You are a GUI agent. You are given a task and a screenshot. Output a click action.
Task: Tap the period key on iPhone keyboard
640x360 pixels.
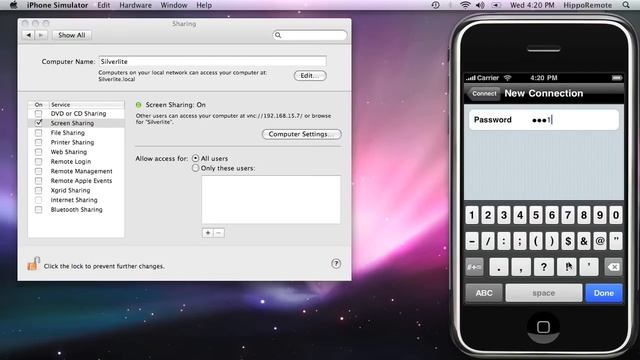498,267
